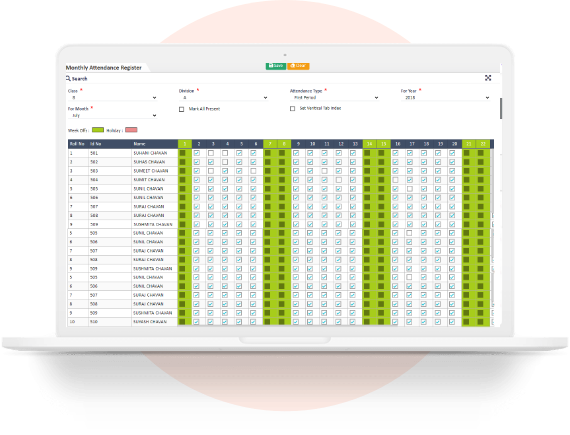Screen dimensions: 570x435
Task: Toggle Set Vertical Tab Index checkbox
Action: (x=292, y=108)
